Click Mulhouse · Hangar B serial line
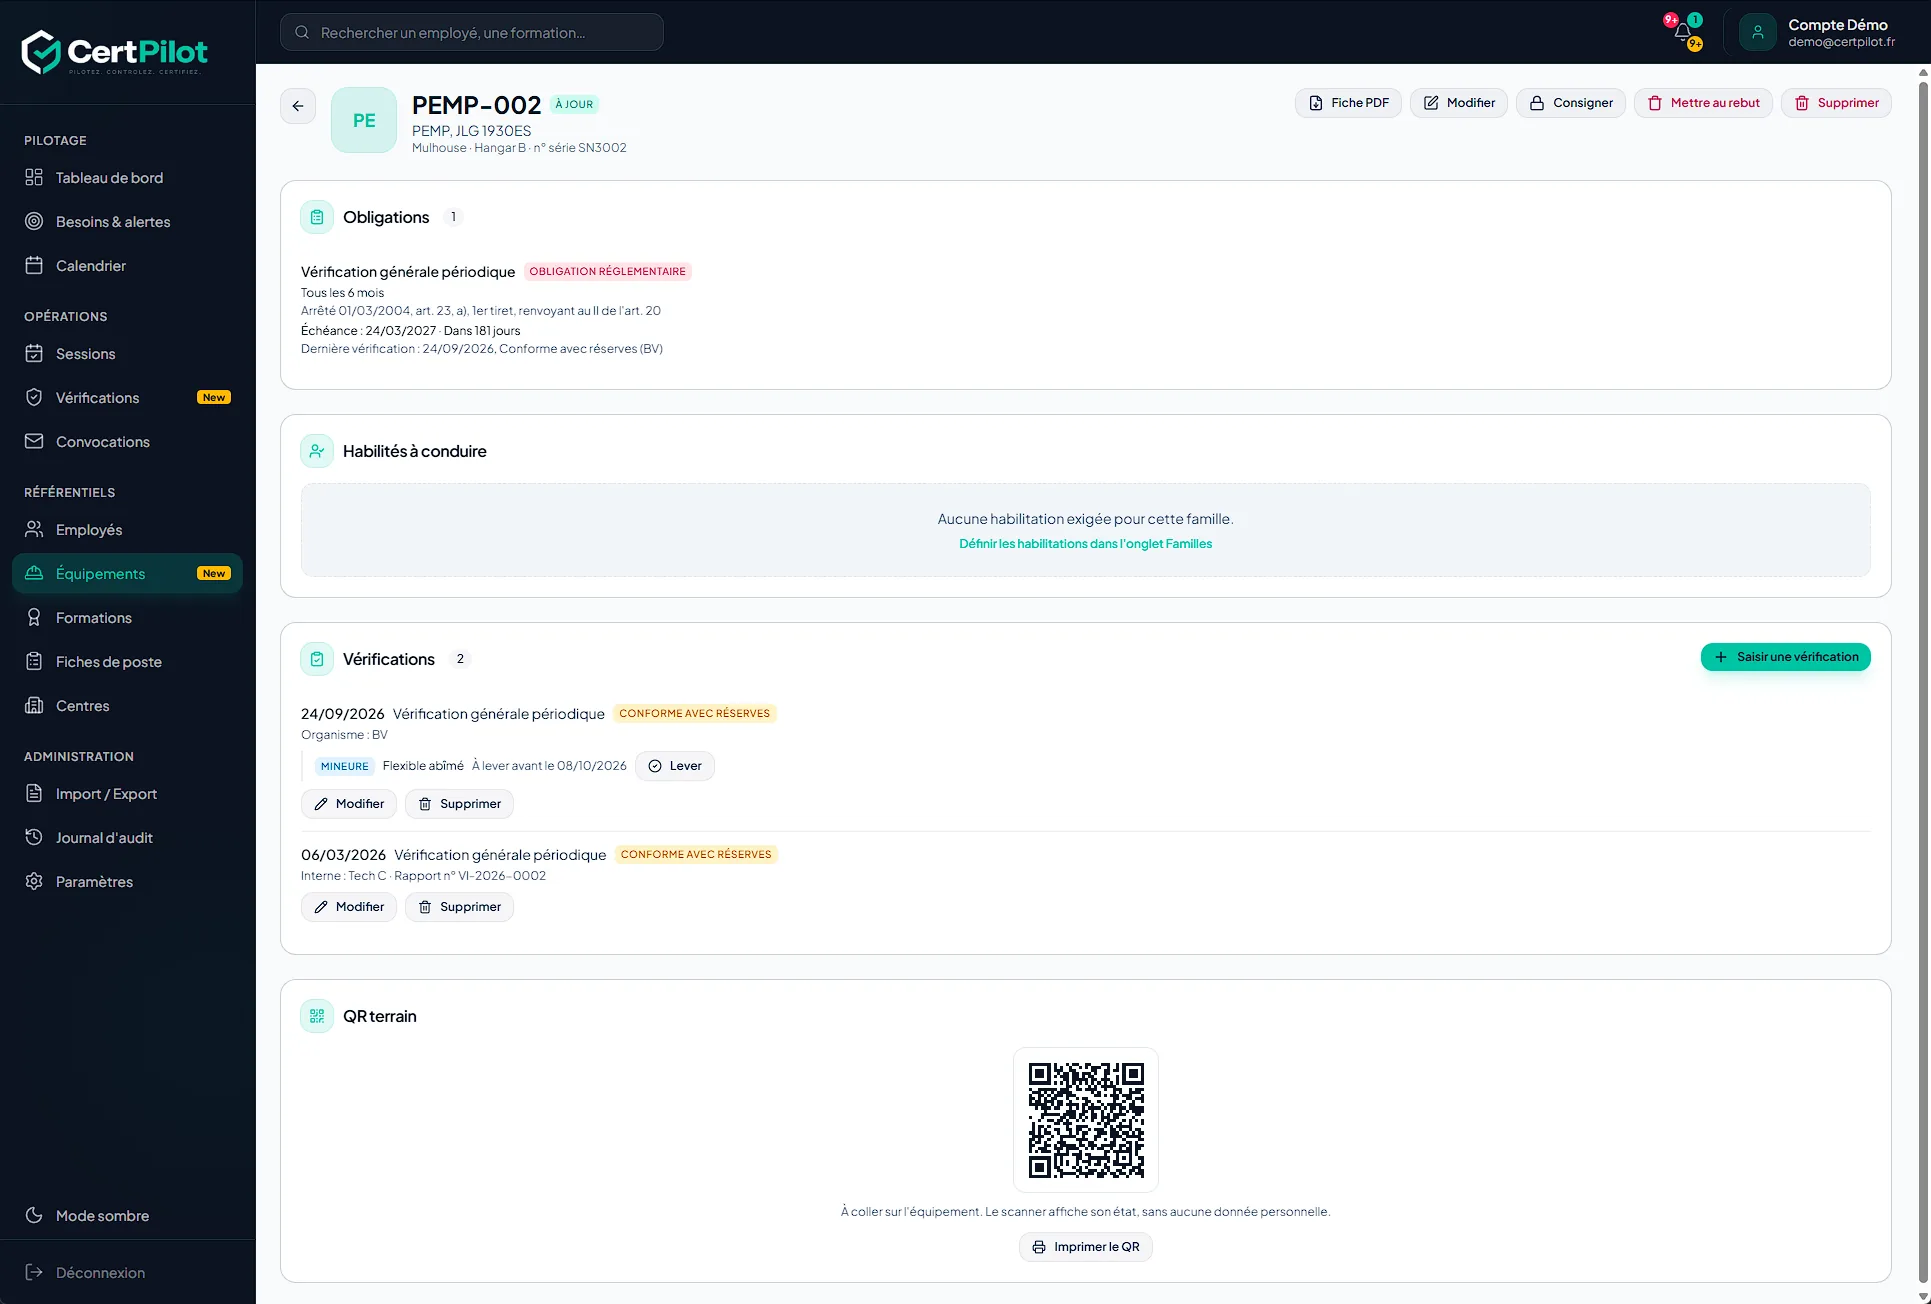Viewport: 1931px width, 1304px height. [519, 148]
